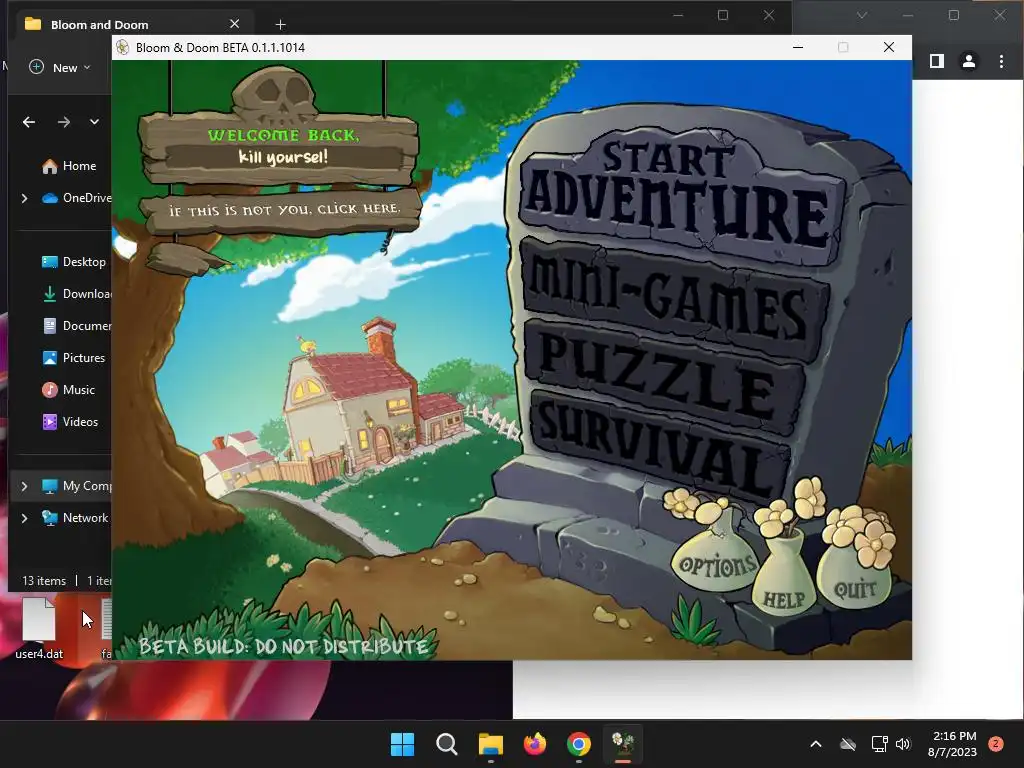
Task: Open Chrome side panel icon
Action: point(936,61)
